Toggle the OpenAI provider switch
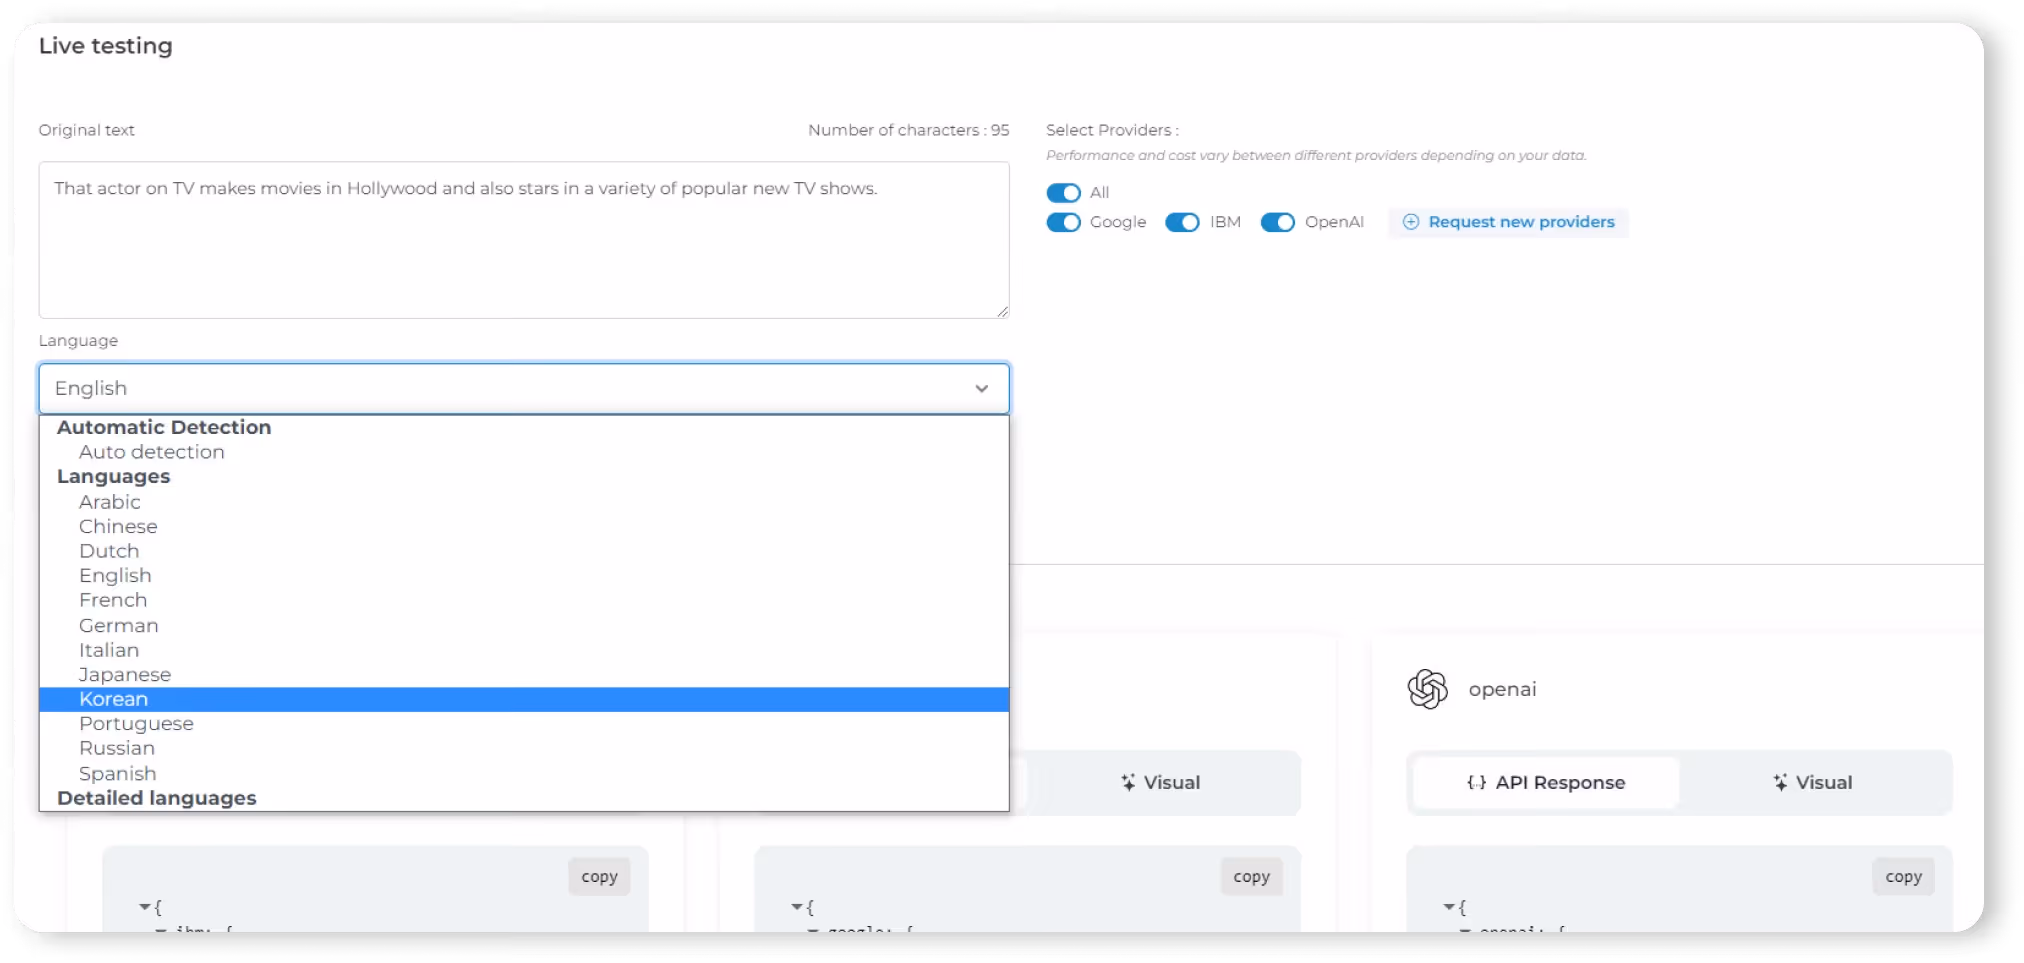2024x963 pixels. coord(1277,222)
